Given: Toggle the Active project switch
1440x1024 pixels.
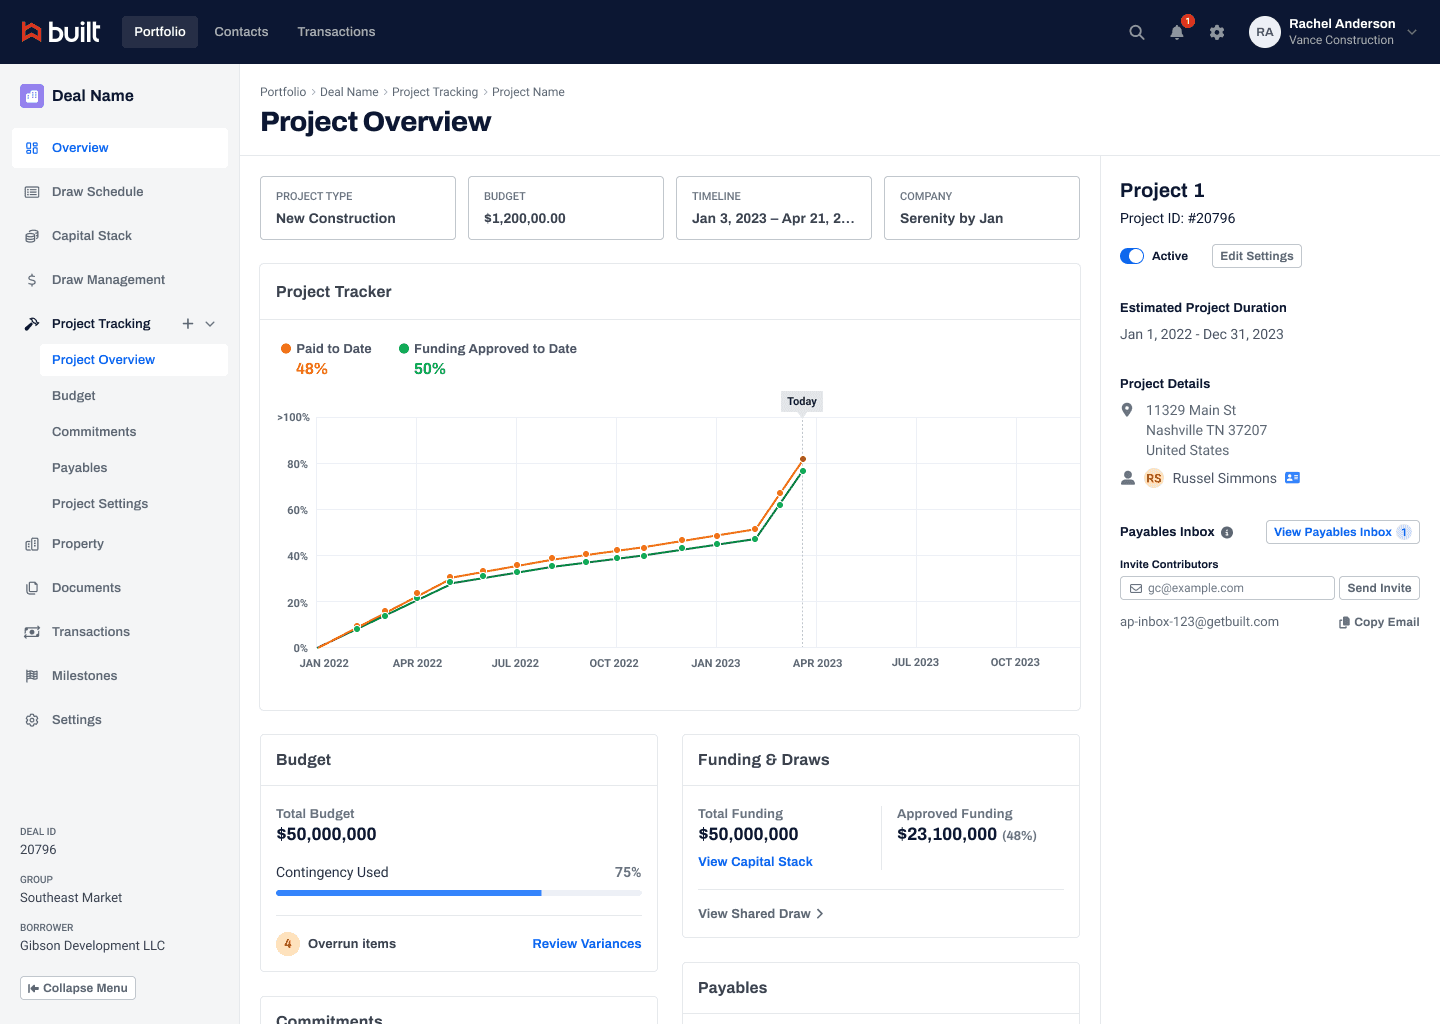Looking at the screenshot, I should click(1132, 256).
